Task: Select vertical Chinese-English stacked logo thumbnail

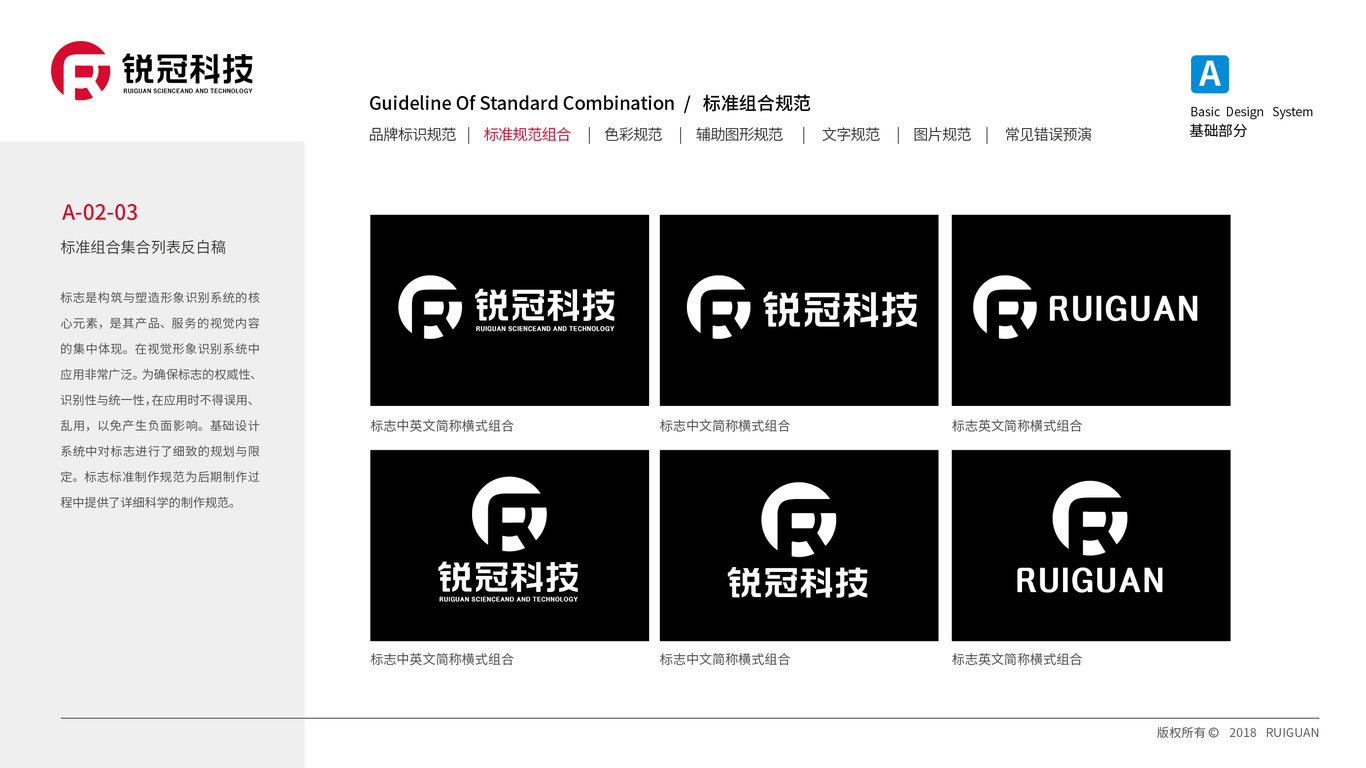Action: (x=509, y=545)
